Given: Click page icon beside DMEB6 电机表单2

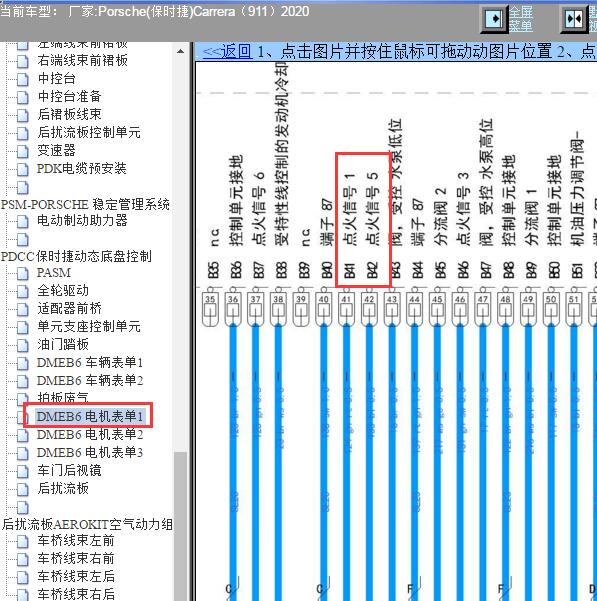Looking at the screenshot, I should pyautogui.click(x=23, y=435).
